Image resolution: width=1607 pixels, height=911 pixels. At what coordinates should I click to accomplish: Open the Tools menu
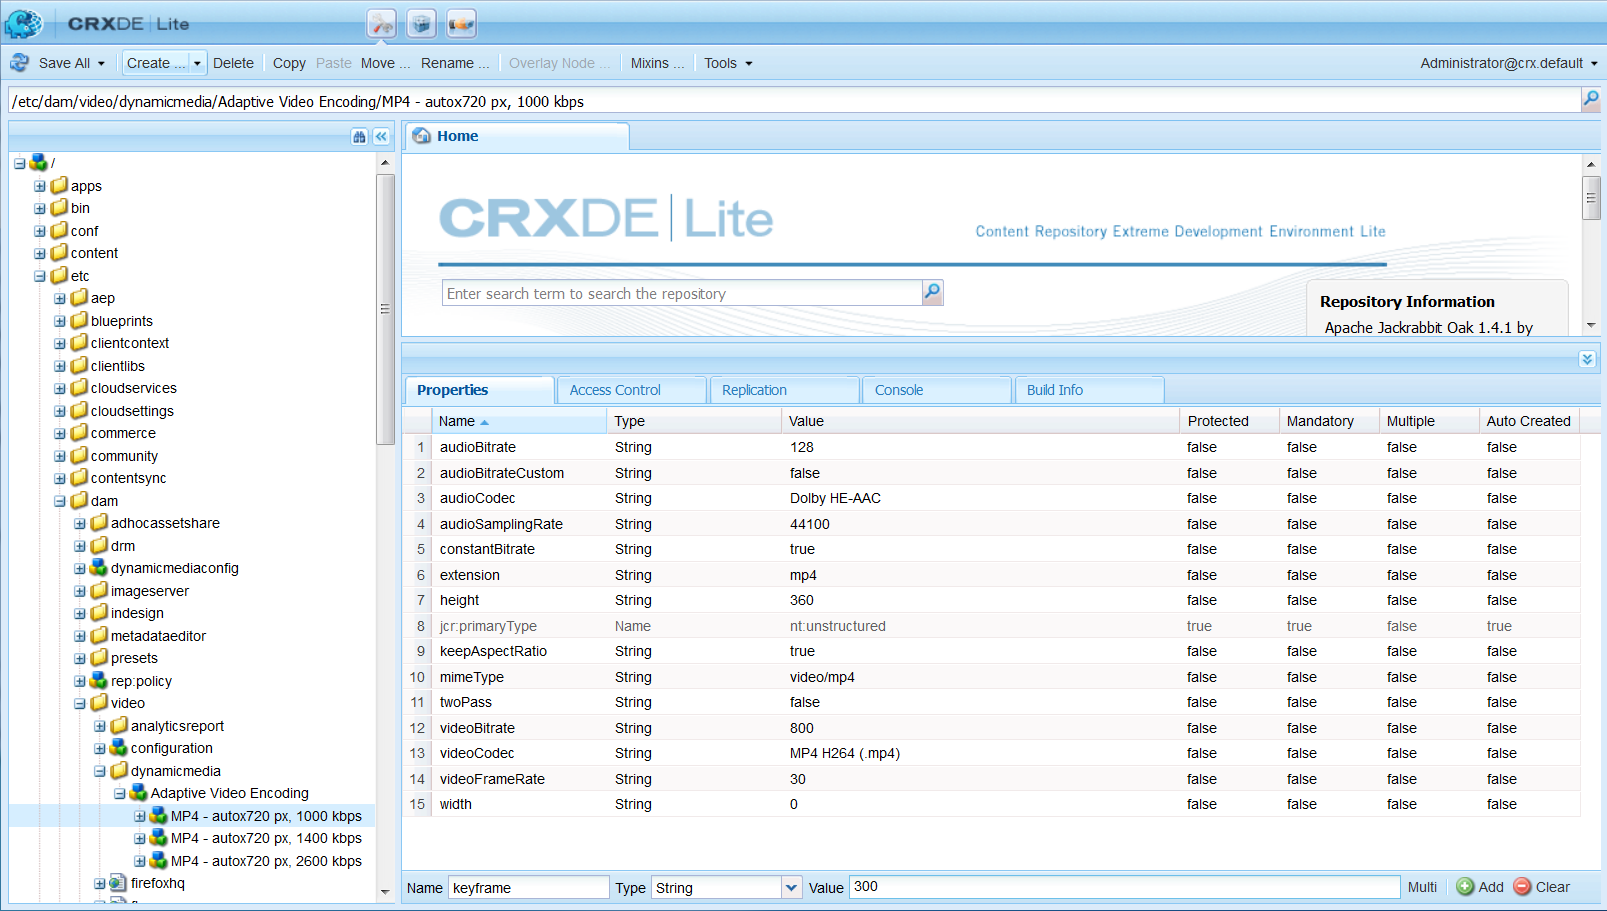click(727, 63)
